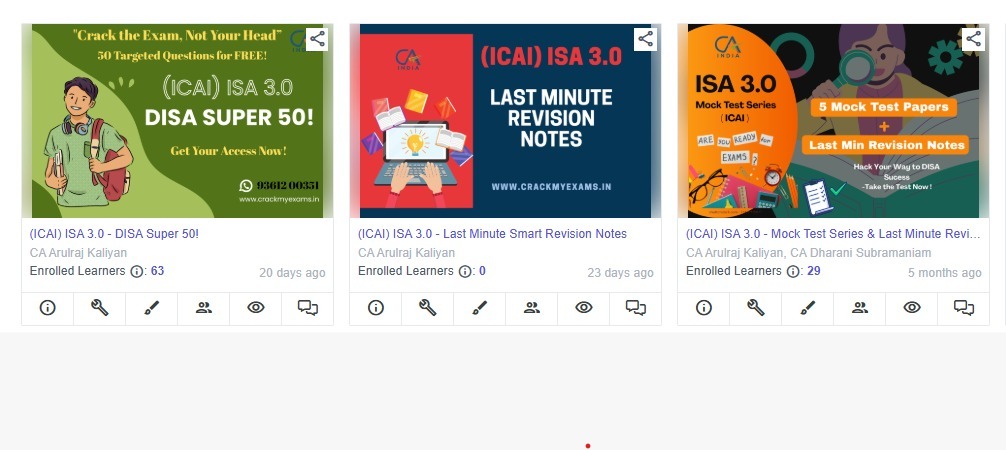Screen dimensions: 1006x450
Task: Open info icon under DISA Super 50 card
Action: pyautogui.click(x=47, y=308)
